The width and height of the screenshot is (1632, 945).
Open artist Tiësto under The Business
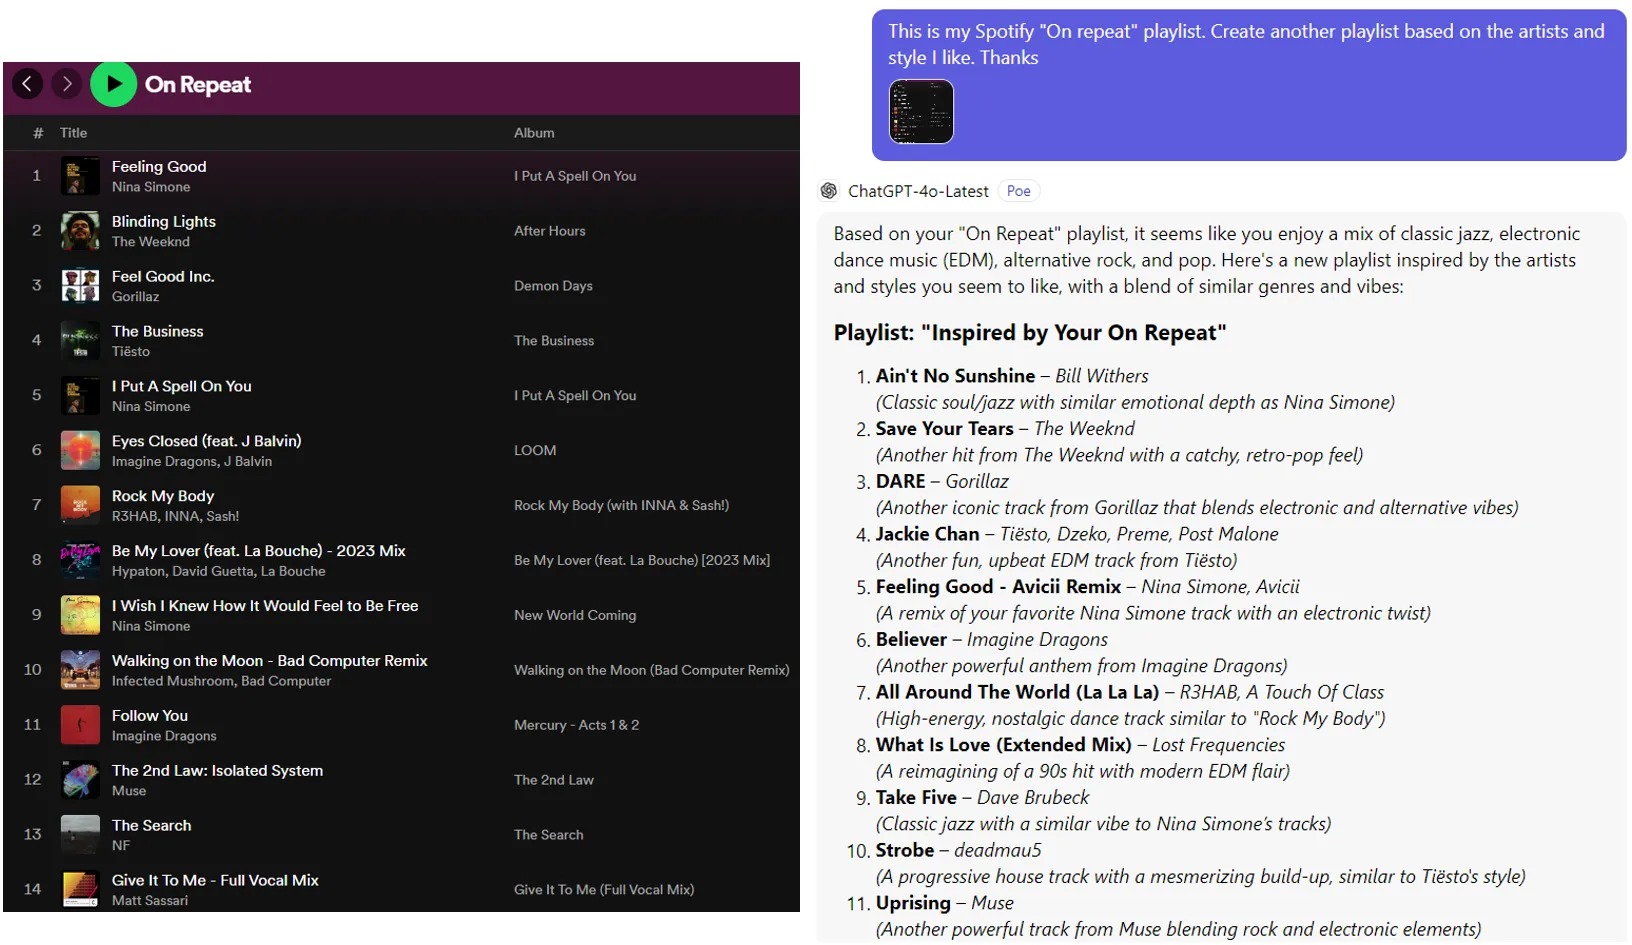[x=131, y=352]
